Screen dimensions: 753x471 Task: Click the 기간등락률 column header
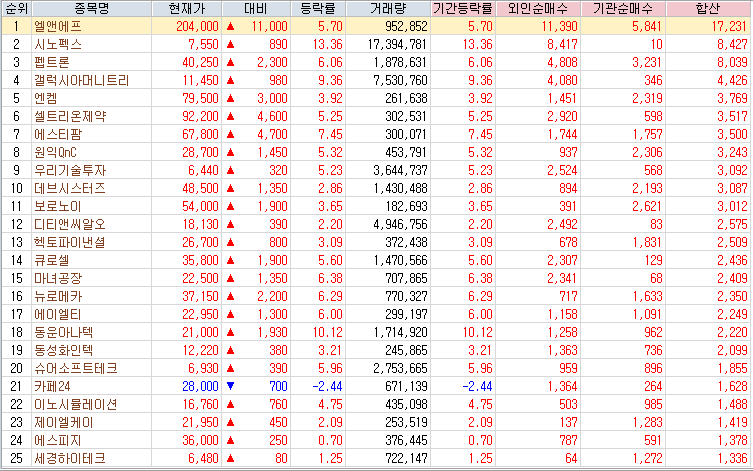tap(463, 8)
